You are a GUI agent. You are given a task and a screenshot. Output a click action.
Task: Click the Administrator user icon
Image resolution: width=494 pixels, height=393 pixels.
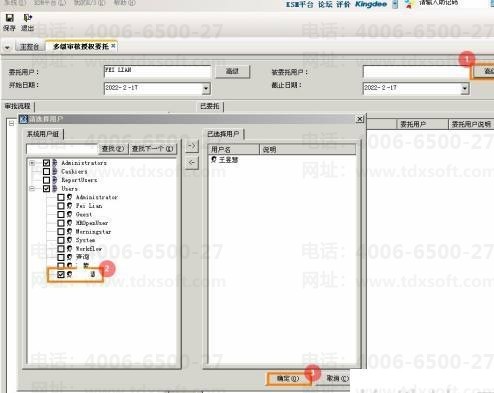(x=69, y=197)
